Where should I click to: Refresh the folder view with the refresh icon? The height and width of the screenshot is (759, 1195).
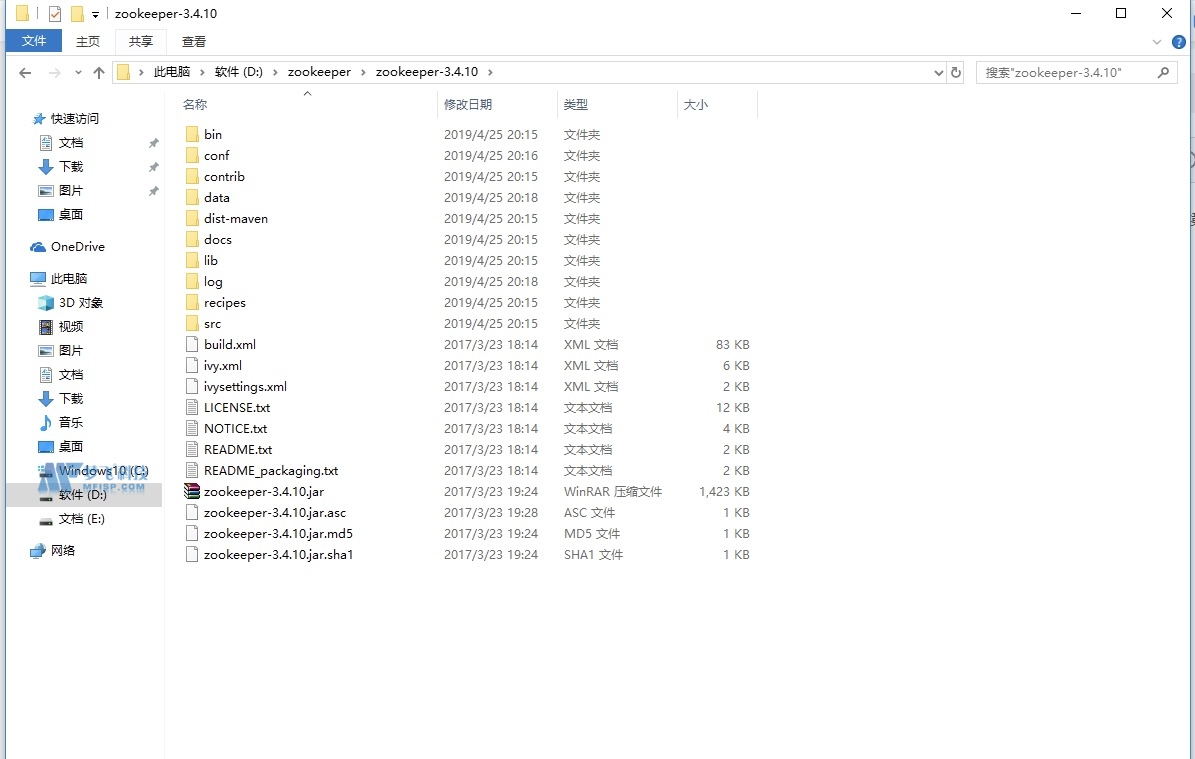[956, 71]
